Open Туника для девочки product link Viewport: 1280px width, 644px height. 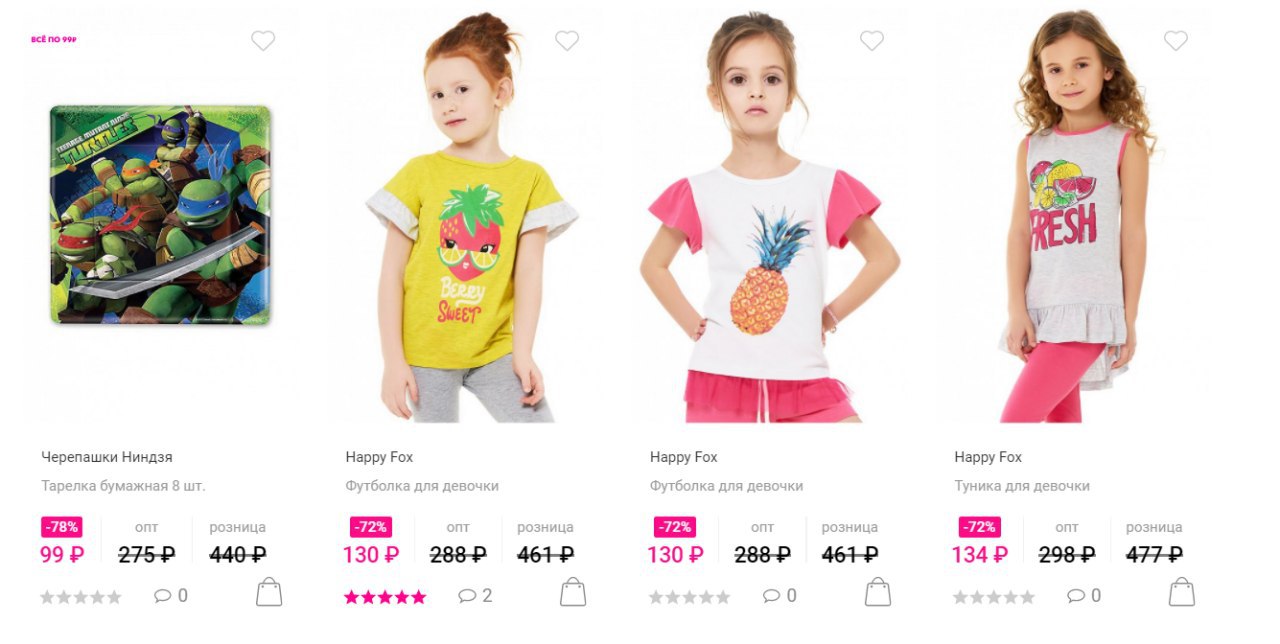click(1022, 486)
